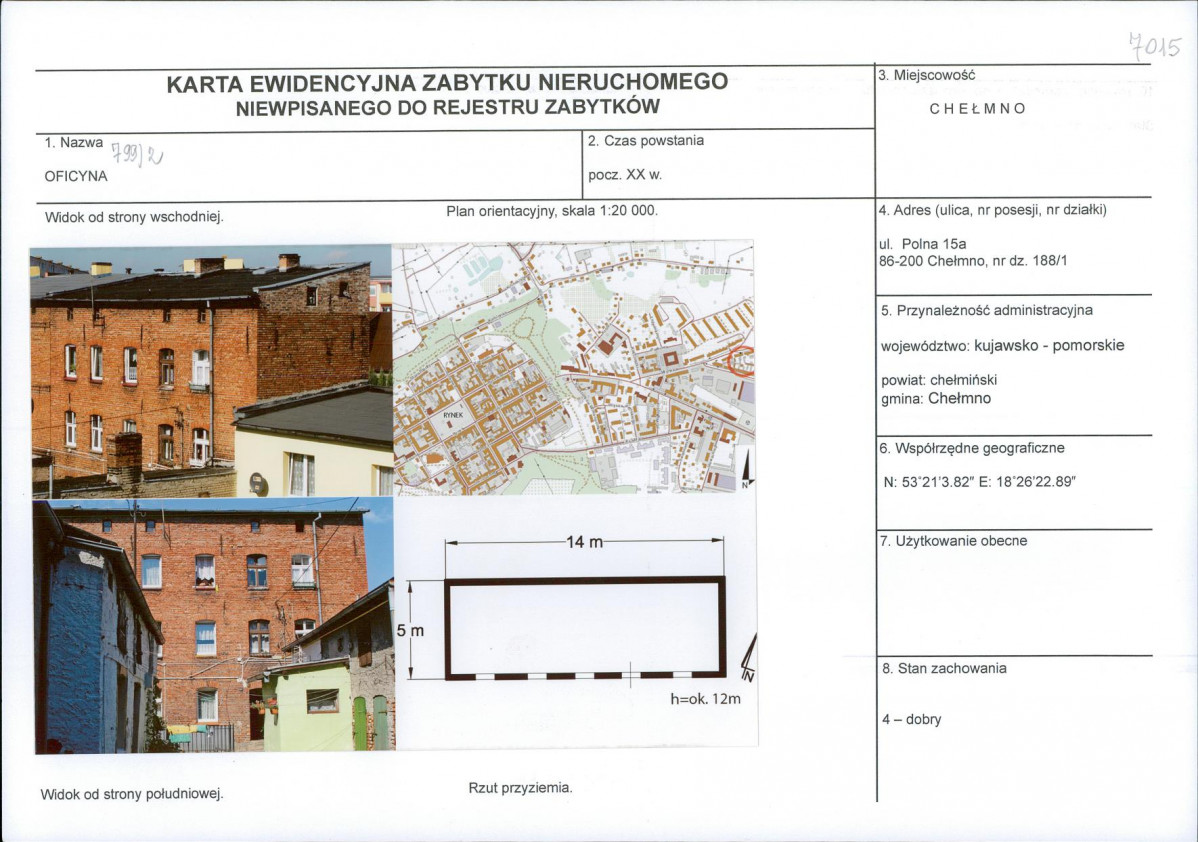The height and width of the screenshot is (842, 1198).
Task: Open the south-side view building photo
Action: pyautogui.click(x=214, y=627)
